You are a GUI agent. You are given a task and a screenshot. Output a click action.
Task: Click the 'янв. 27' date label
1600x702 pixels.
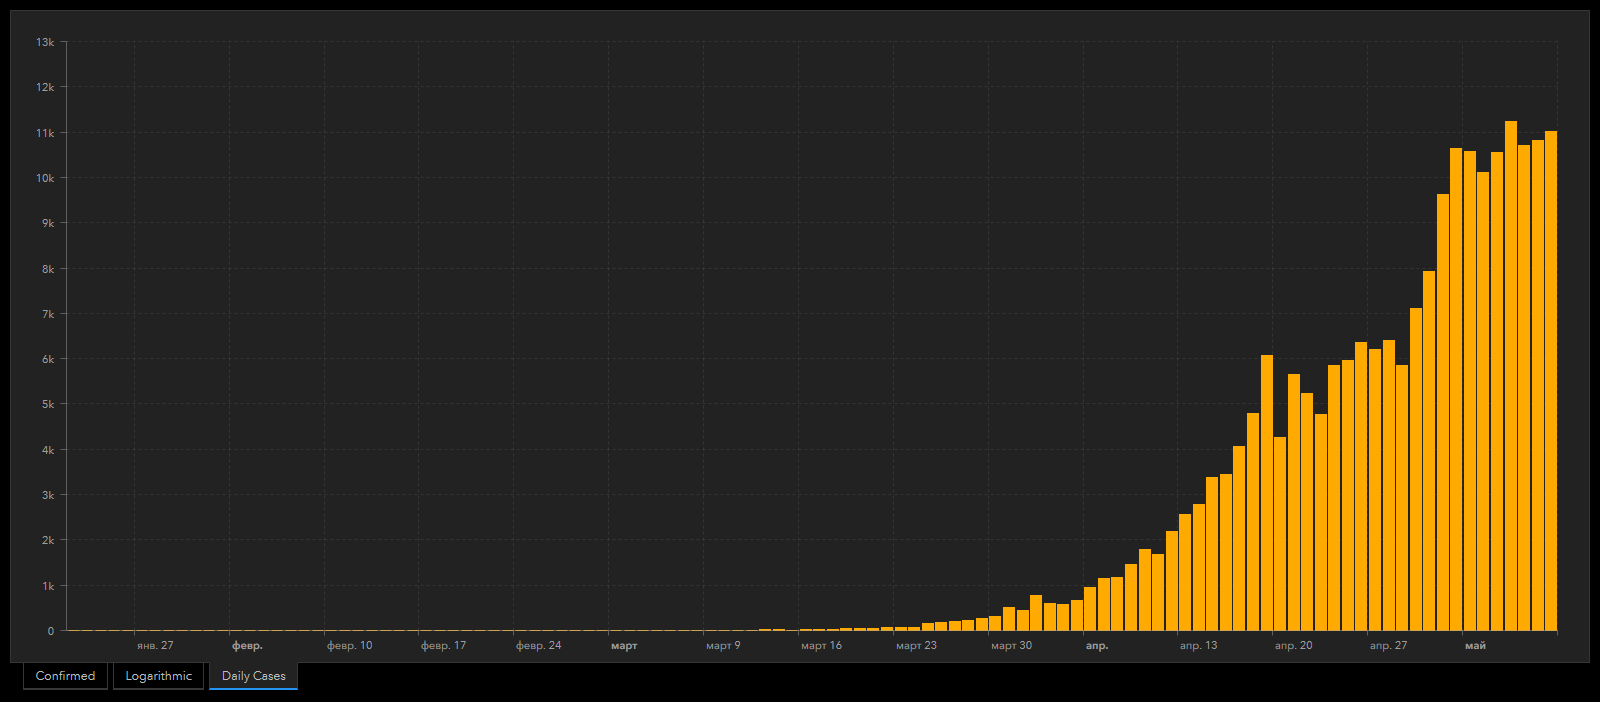pos(155,646)
